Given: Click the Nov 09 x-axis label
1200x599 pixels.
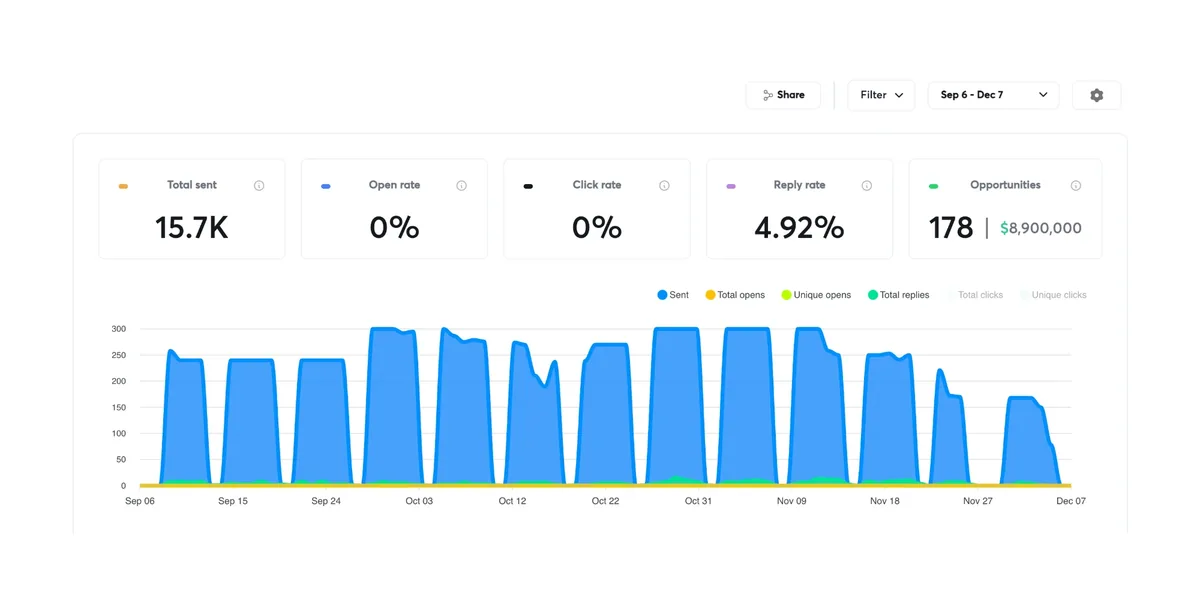Looking at the screenshot, I should click(792, 501).
